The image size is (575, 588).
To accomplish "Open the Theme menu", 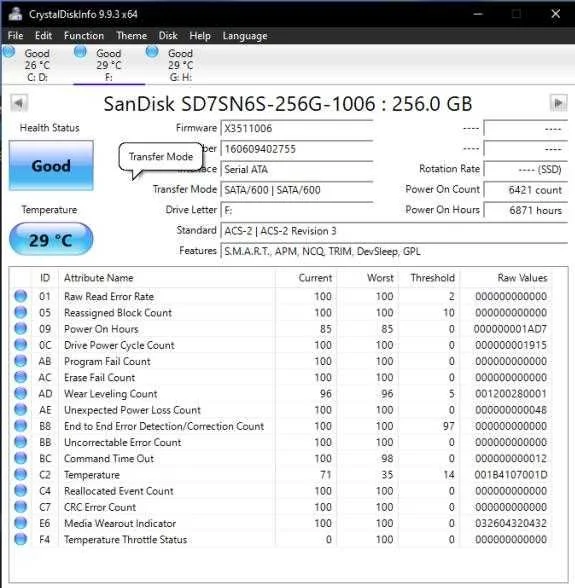I will 131,36.
